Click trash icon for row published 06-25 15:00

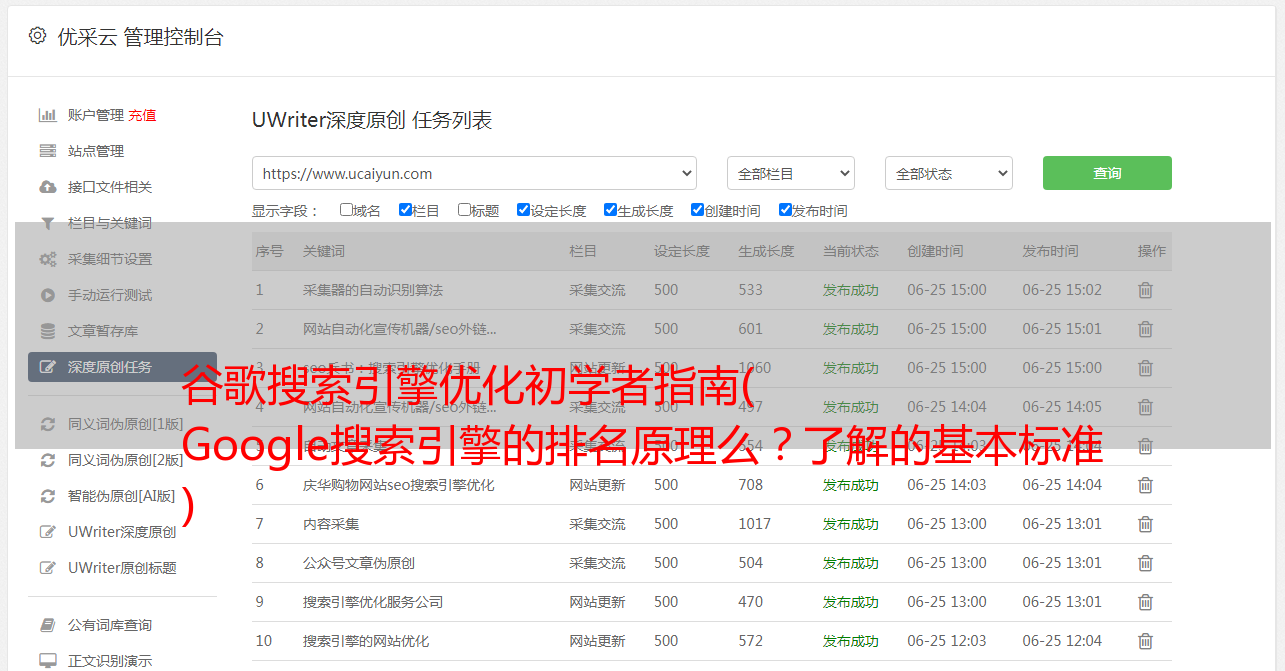pos(1146,368)
